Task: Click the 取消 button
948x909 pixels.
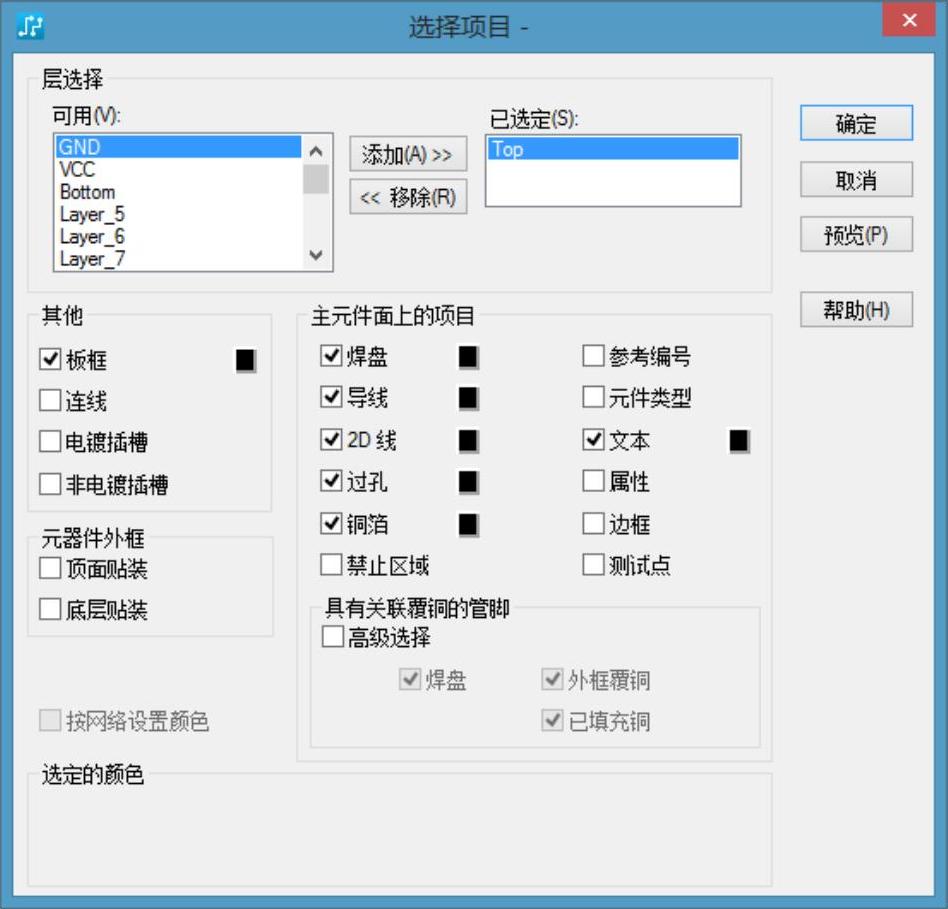Action: [x=856, y=180]
